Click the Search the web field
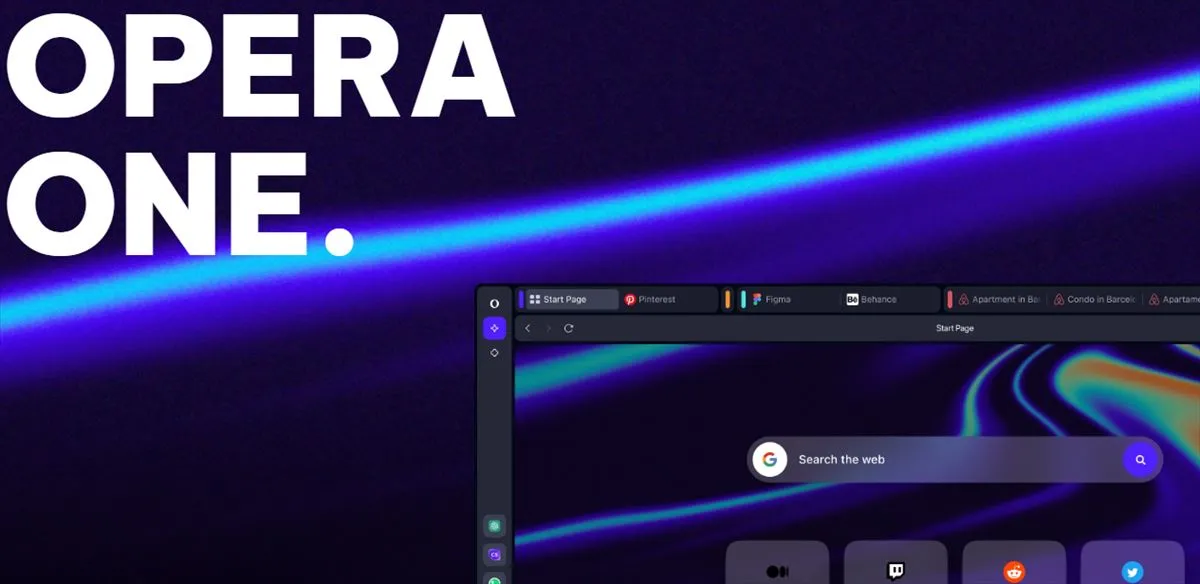This screenshot has height=584, width=1200. 955,460
